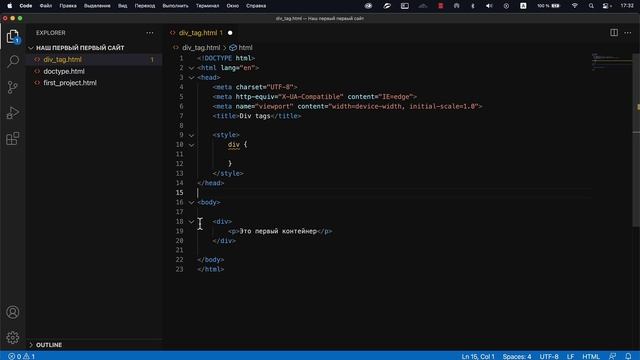Open the Source Control view

point(13,87)
